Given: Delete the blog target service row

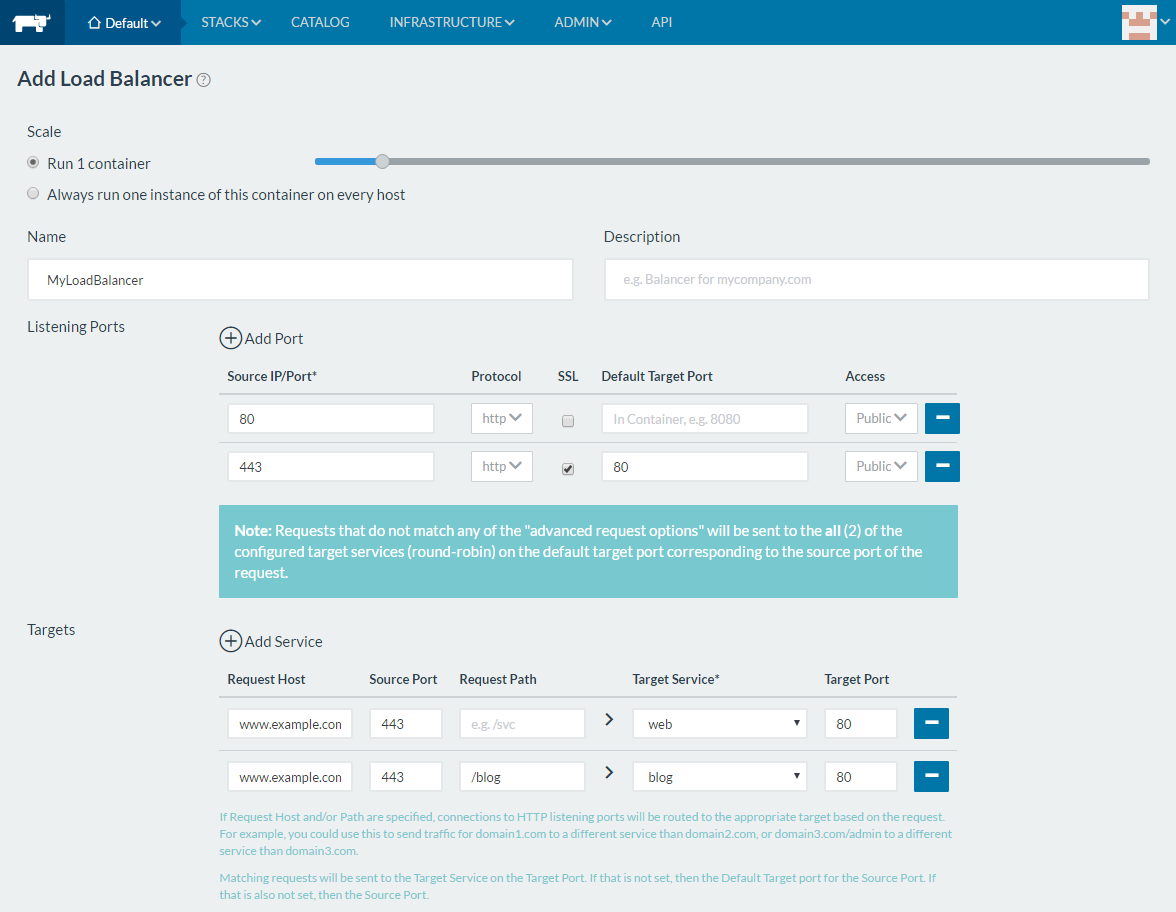Looking at the screenshot, I should pos(931,776).
